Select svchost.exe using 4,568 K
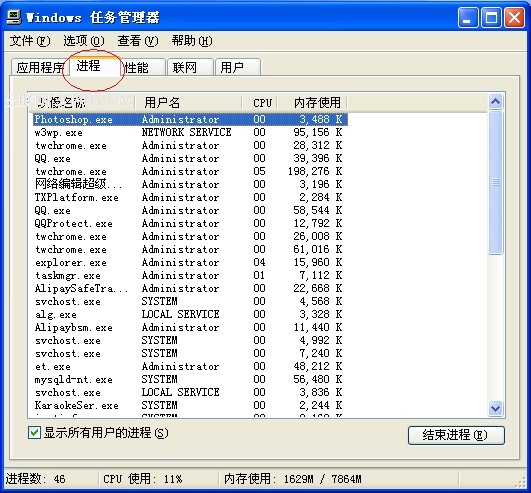The height and width of the screenshot is (493, 531). 190,301
